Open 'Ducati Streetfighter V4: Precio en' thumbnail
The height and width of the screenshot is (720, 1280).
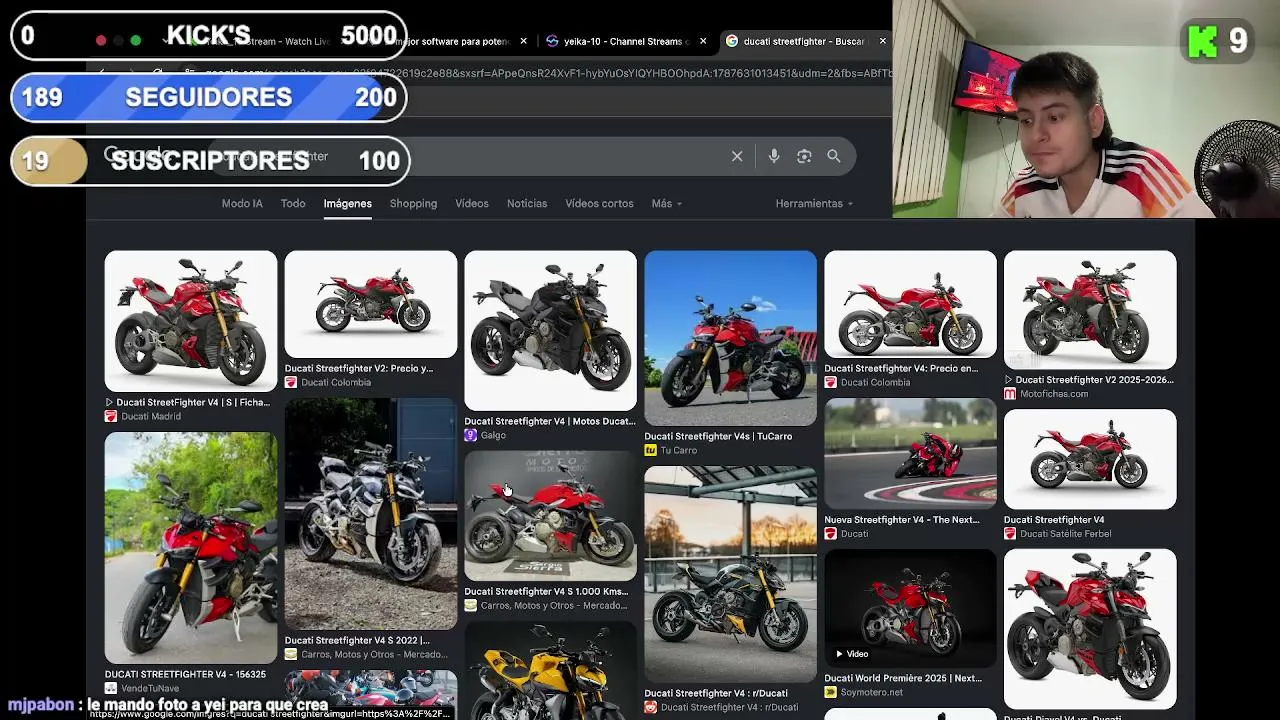click(911, 304)
